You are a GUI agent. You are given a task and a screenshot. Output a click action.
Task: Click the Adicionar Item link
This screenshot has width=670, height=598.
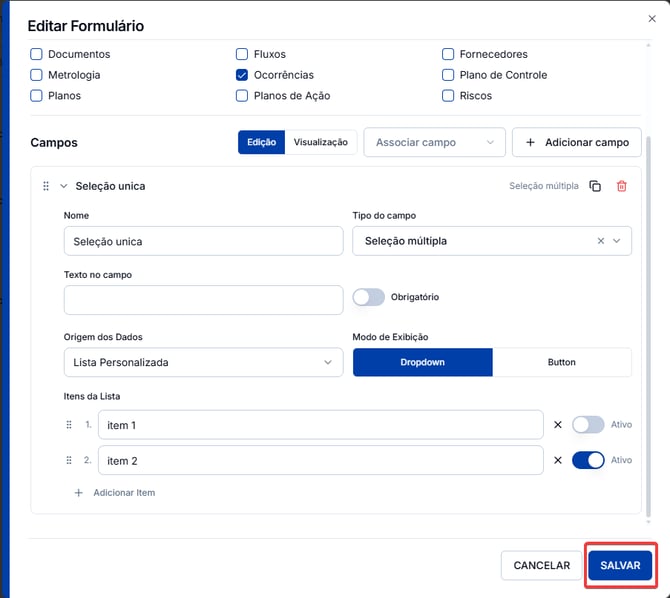[124, 493]
